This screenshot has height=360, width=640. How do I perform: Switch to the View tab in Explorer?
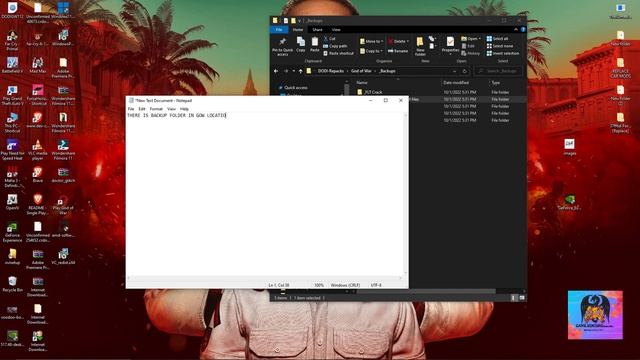pos(336,30)
